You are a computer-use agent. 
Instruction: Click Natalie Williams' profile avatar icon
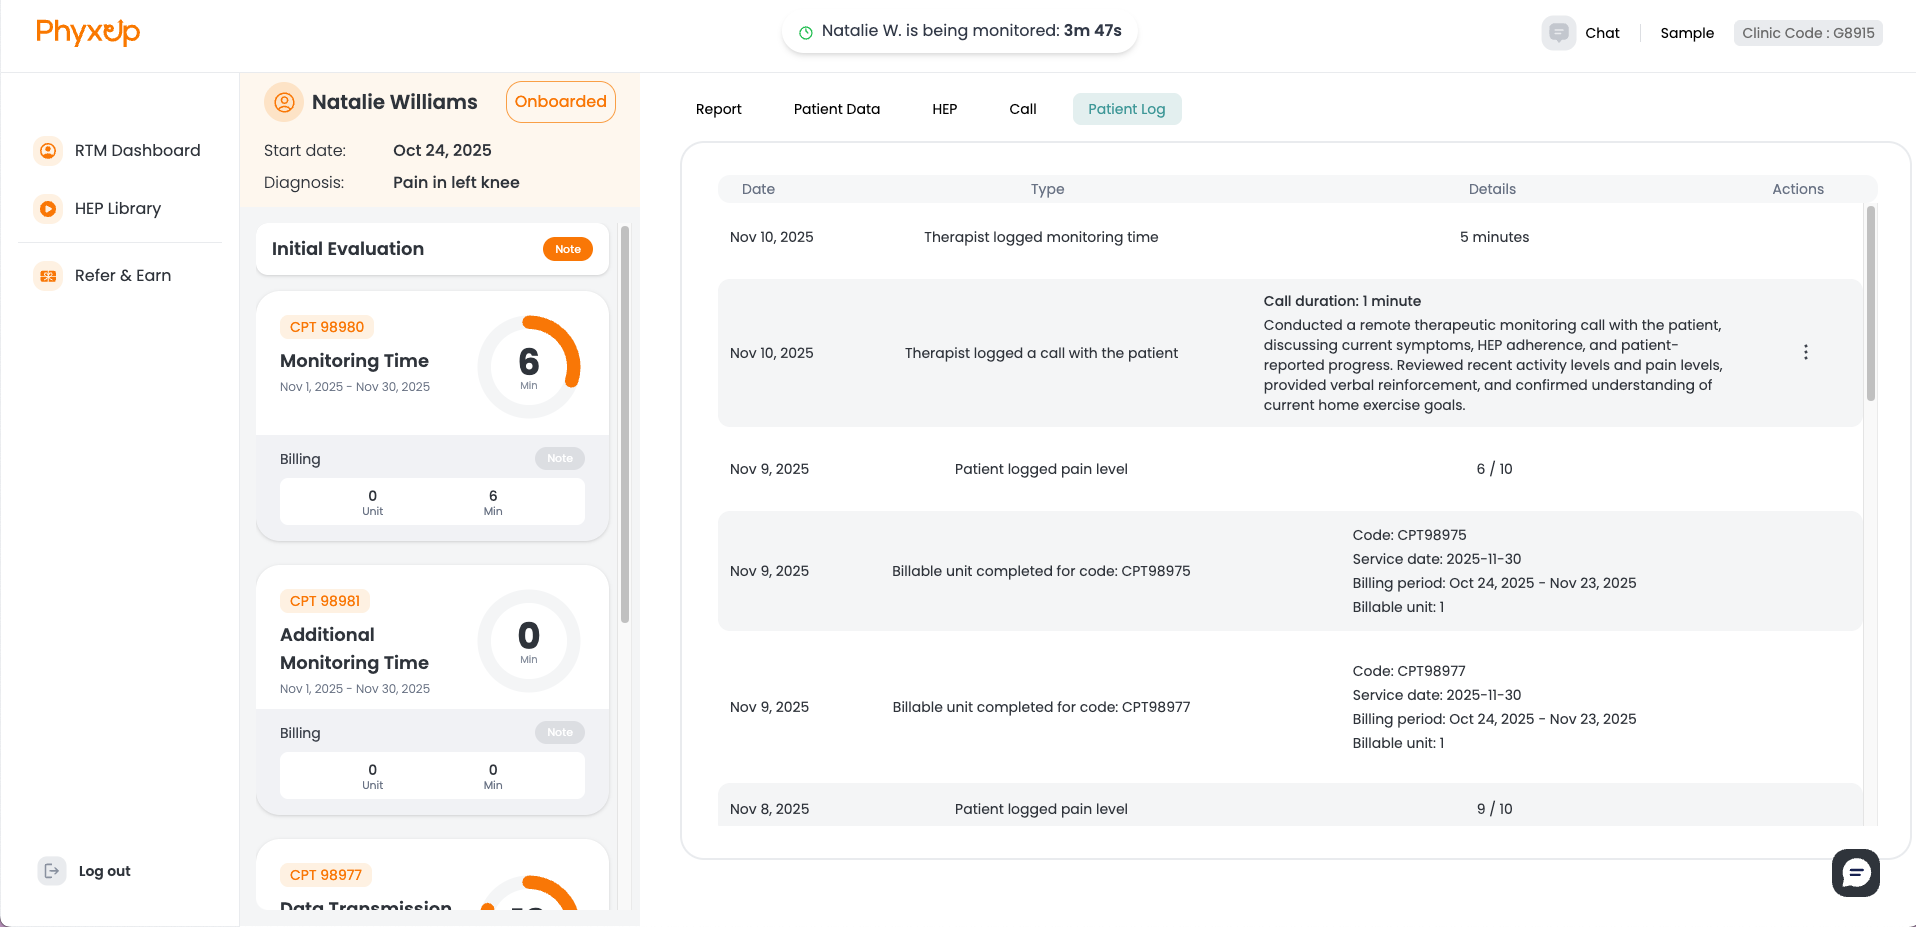(x=283, y=101)
